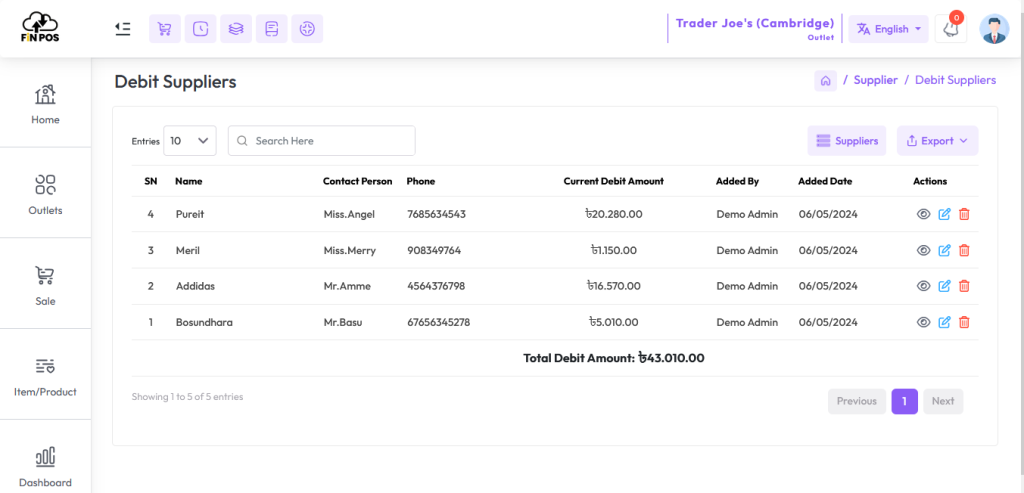Select page 1 in pagination
Viewport: 1024px width, 493px height.
(904, 401)
